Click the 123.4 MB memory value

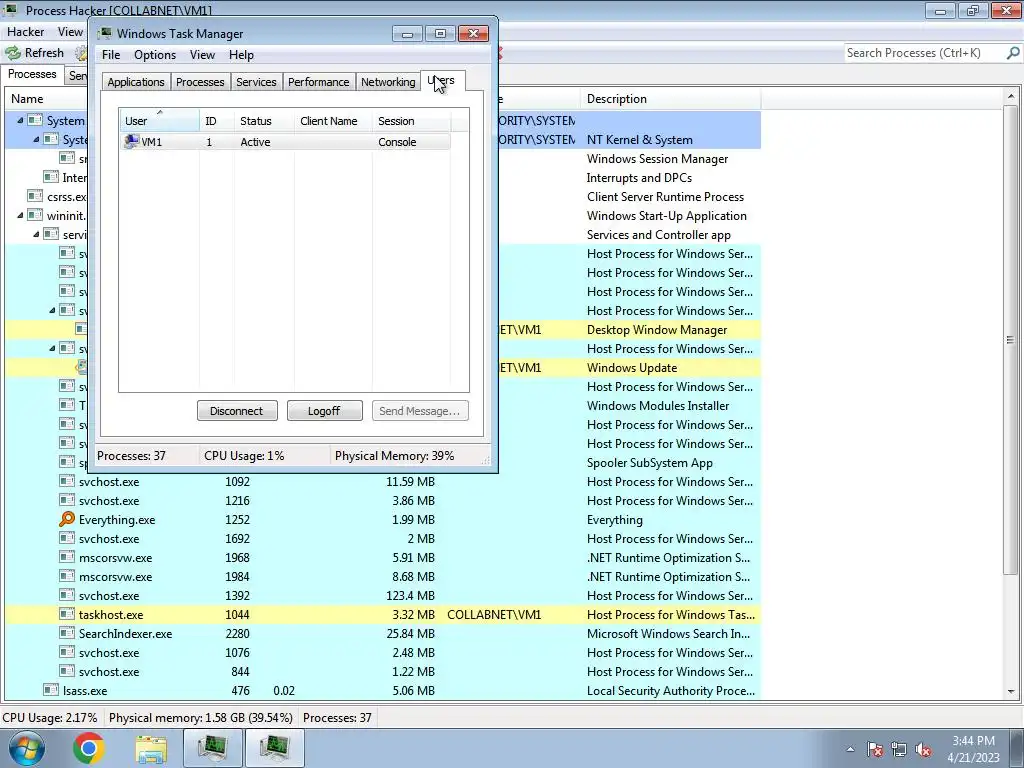[410, 596]
